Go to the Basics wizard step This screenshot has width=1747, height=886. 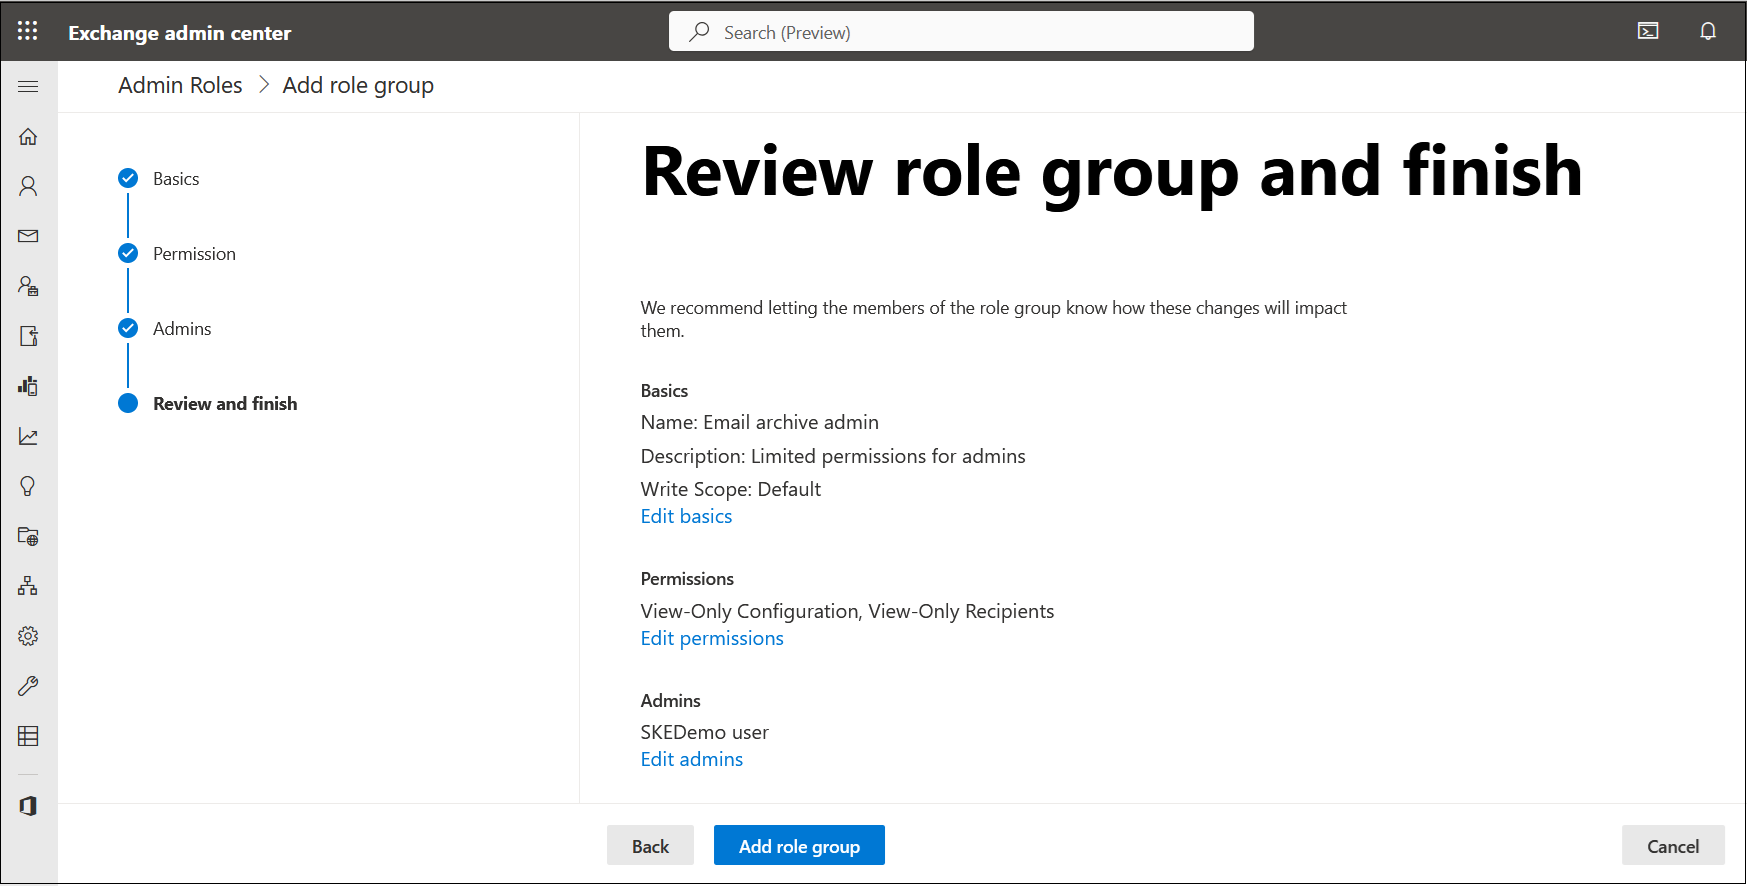176,179
